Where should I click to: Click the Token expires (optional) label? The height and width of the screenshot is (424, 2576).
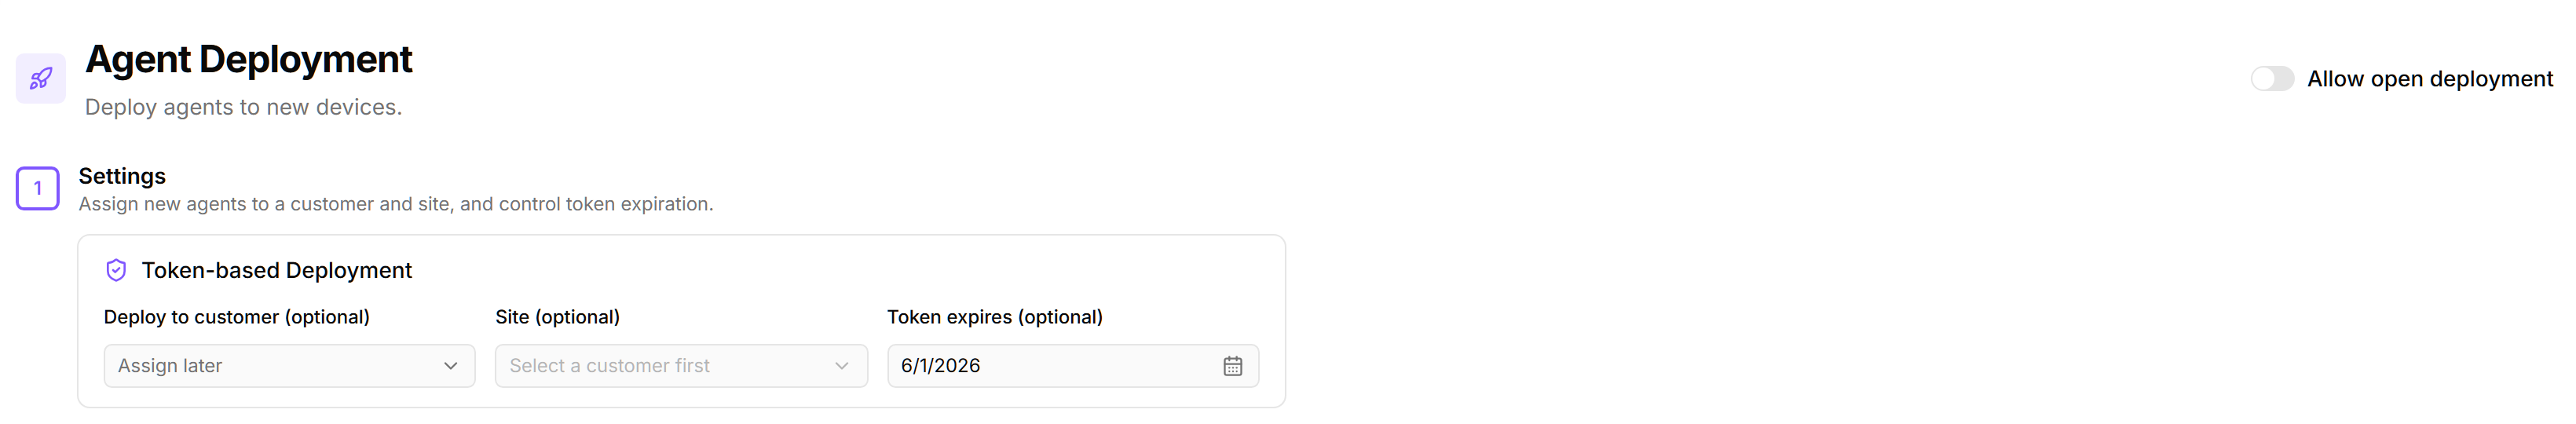(x=995, y=317)
